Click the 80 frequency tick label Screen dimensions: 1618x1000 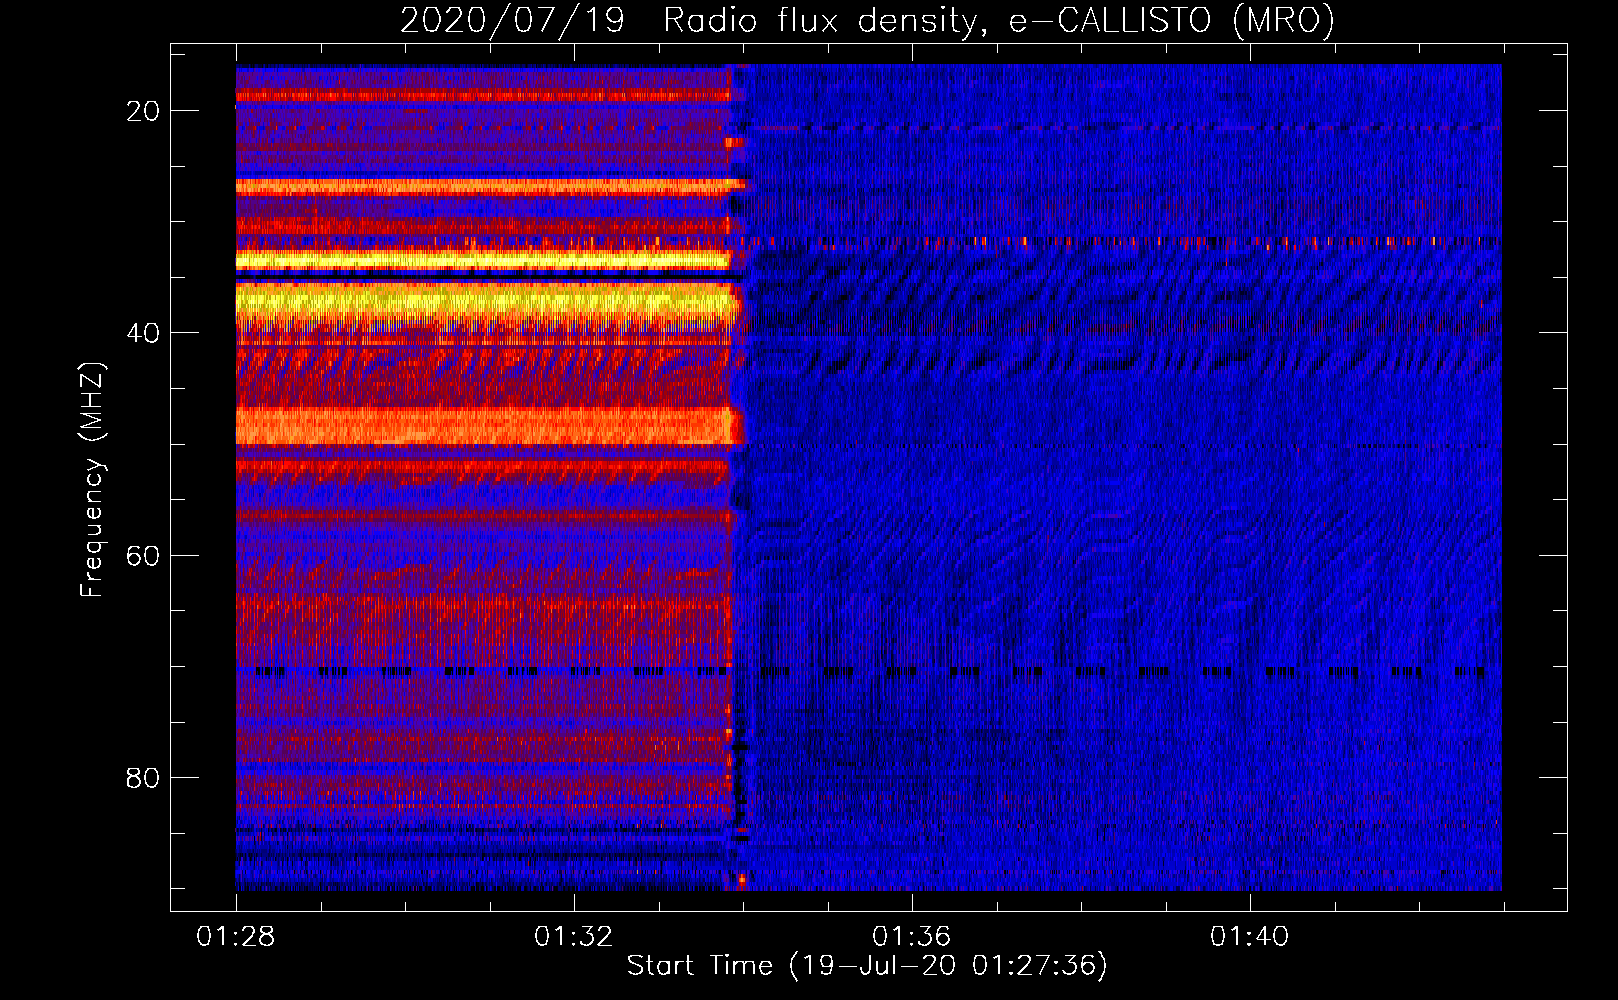click(x=143, y=777)
